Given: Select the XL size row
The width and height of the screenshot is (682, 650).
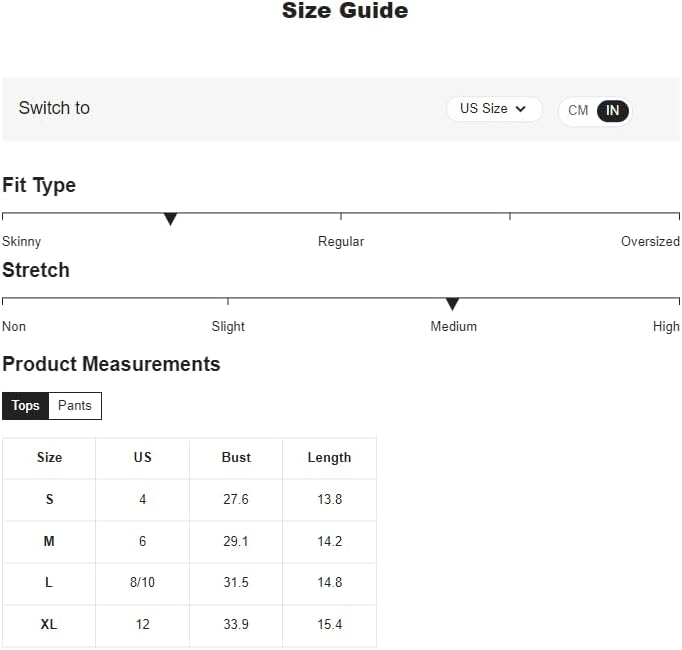Looking at the screenshot, I should 189,625.
